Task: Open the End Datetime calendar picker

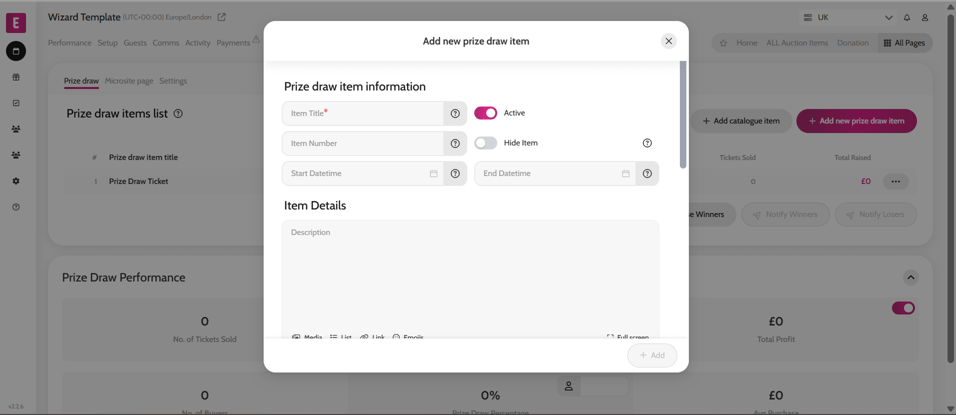Action: click(x=626, y=174)
